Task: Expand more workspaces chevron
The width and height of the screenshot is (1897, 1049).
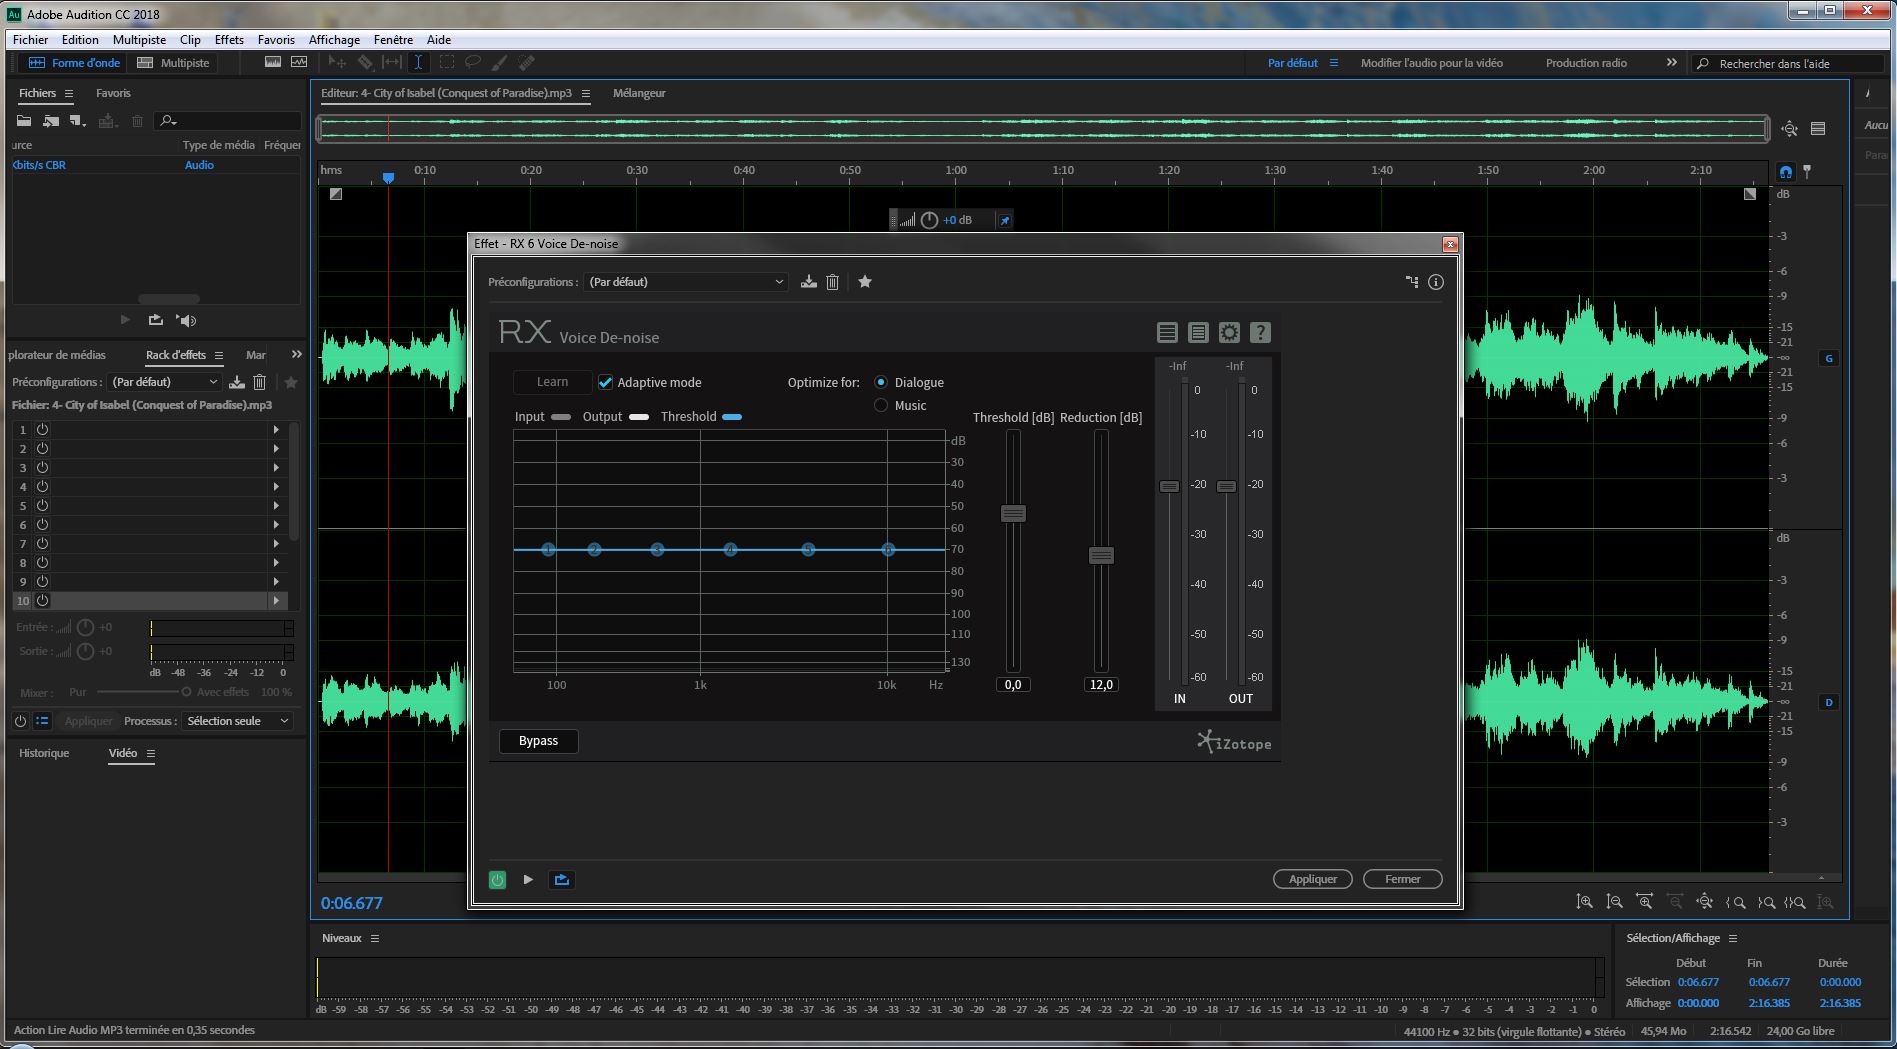Action: click(x=1671, y=62)
